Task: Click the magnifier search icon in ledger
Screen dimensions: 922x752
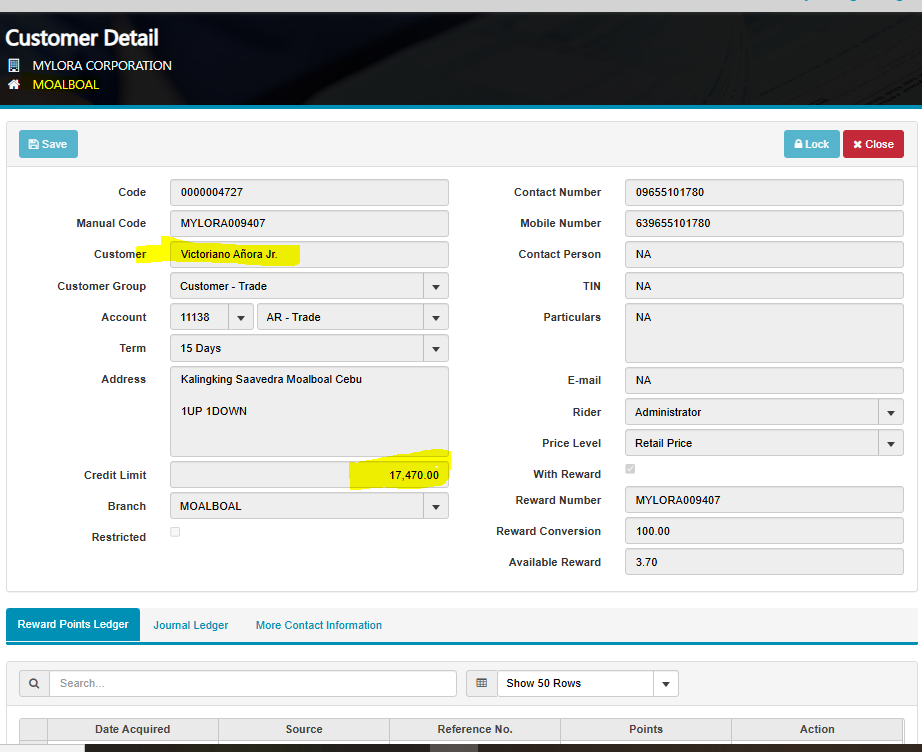Action: click(x=34, y=683)
